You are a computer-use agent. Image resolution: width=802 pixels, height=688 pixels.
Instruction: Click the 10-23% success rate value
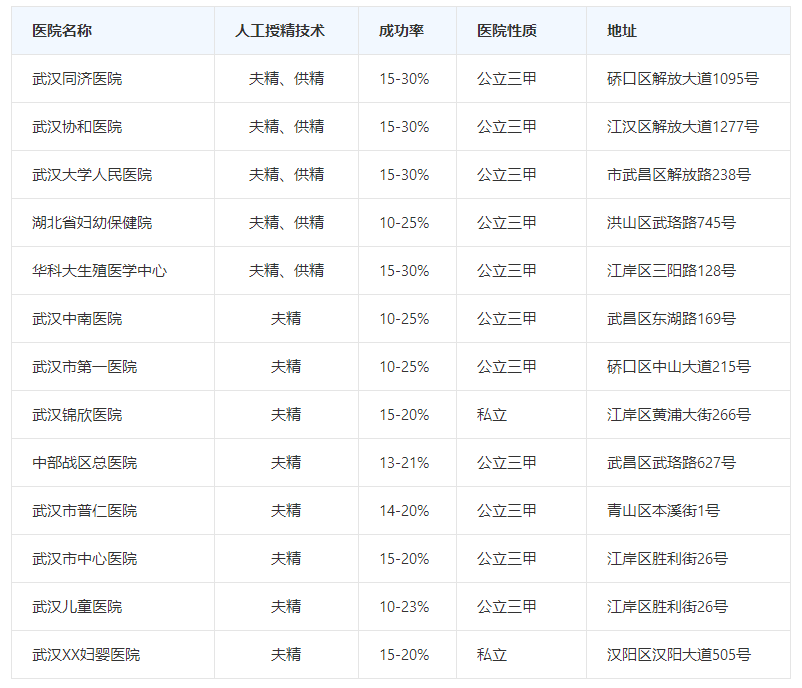click(x=404, y=607)
